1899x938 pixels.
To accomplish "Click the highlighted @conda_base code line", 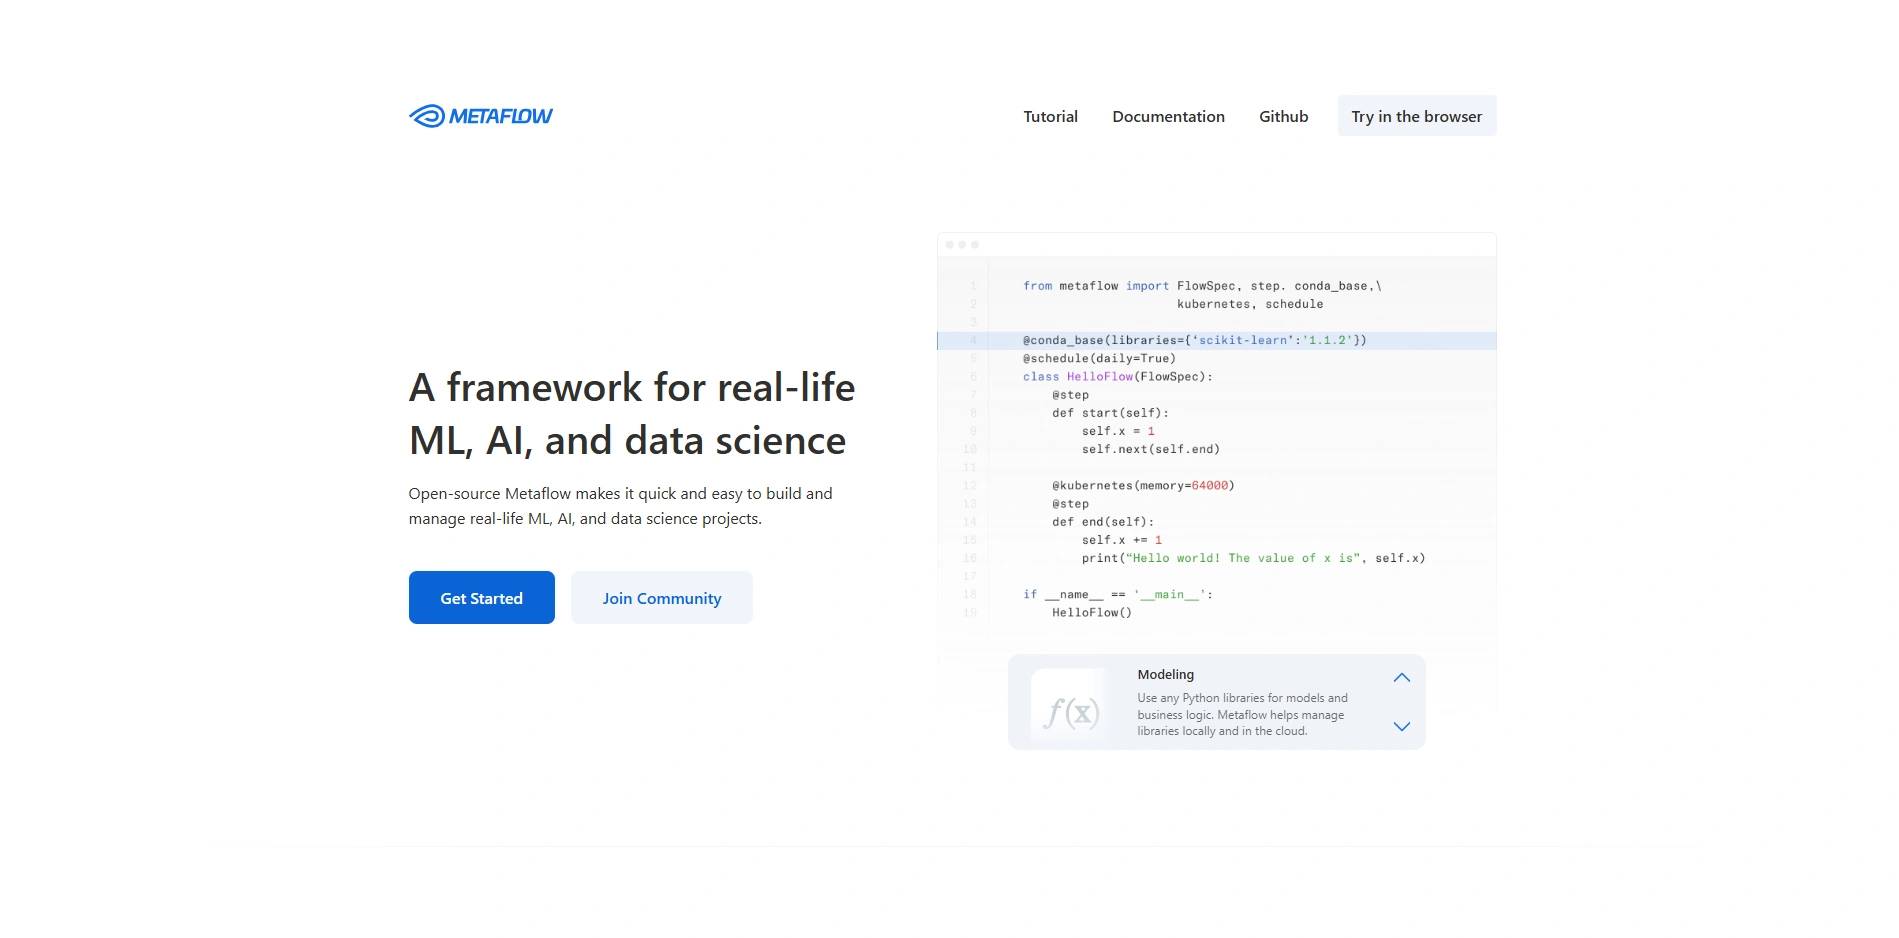I will 1216,340.
